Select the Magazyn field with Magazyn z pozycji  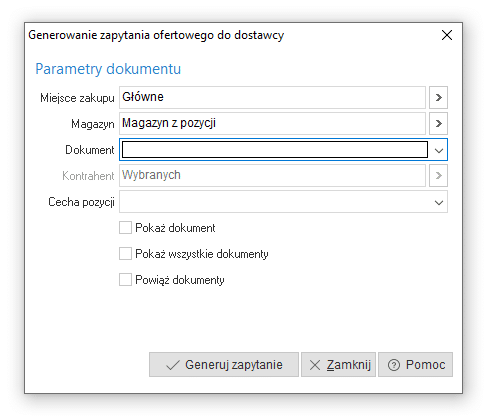coord(272,123)
